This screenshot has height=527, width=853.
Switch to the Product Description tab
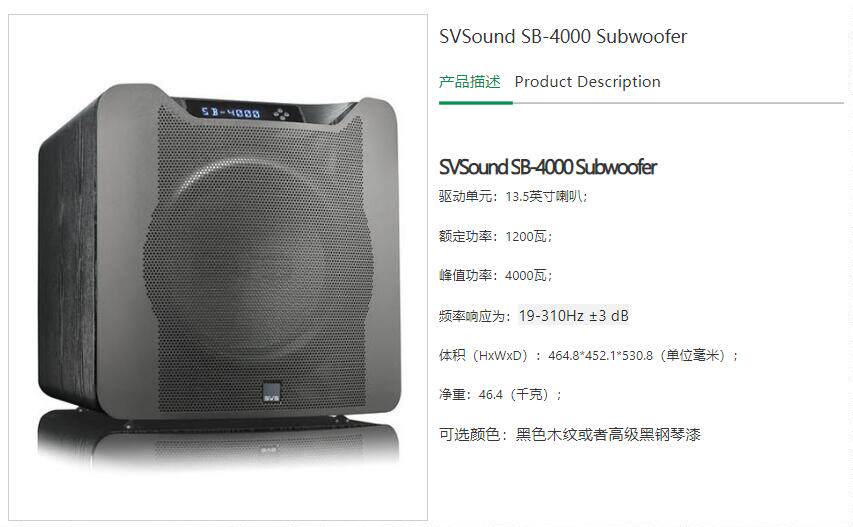(x=588, y=82)
